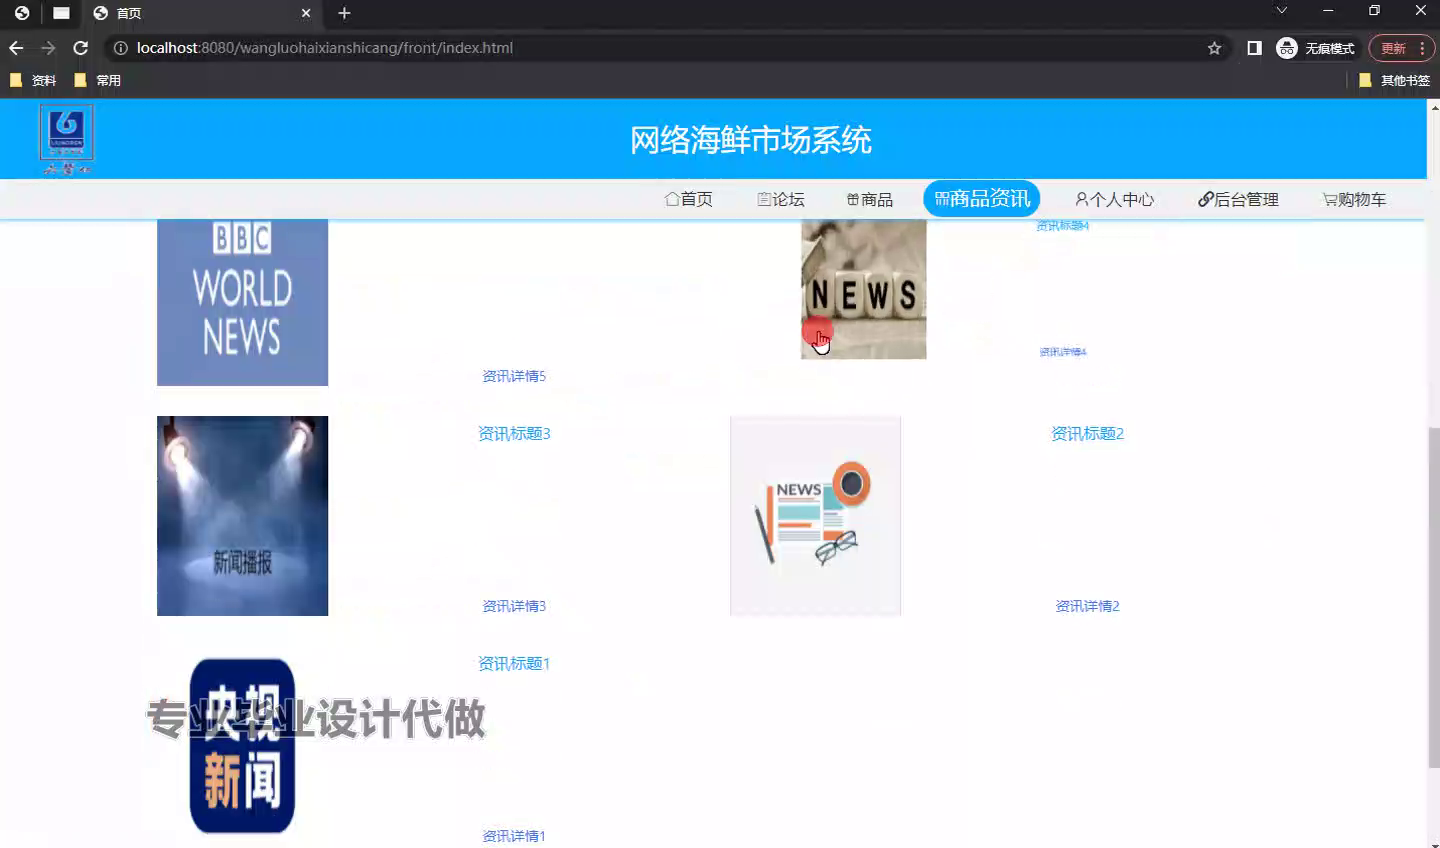Open the tab search dropdown chevron
Viewport: 1440px width, 848px height.
pyautogui.click(x=1281, y=10)
